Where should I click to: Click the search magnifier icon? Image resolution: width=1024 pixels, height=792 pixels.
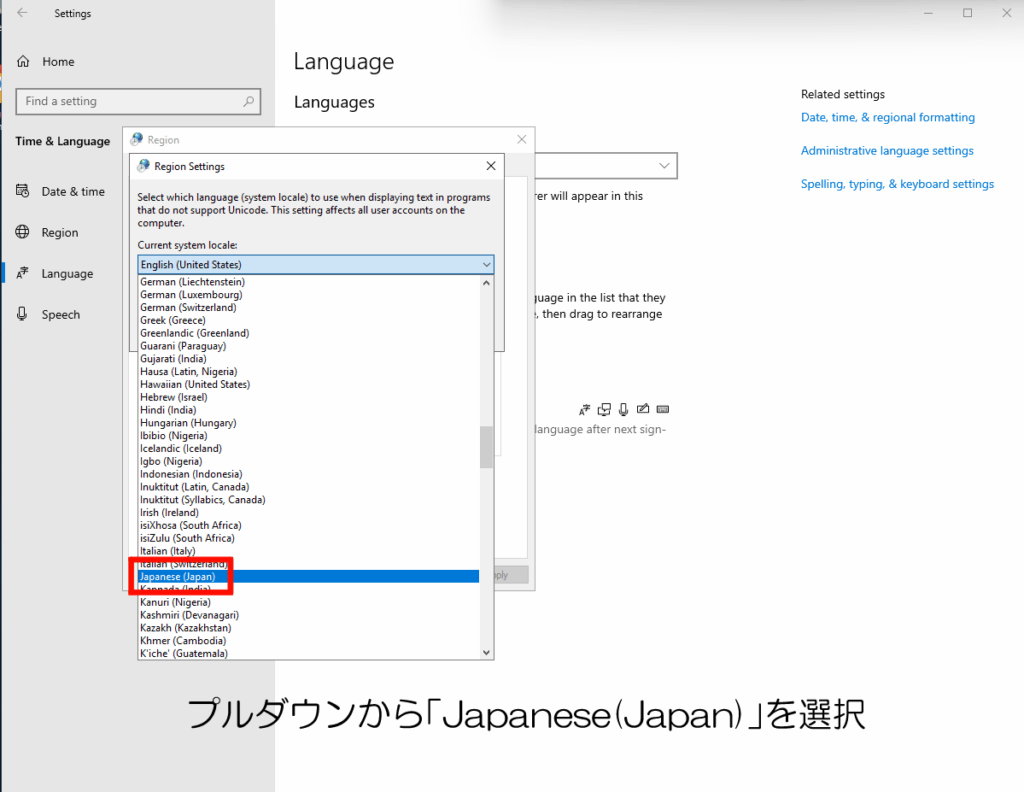tap(249, 101)
